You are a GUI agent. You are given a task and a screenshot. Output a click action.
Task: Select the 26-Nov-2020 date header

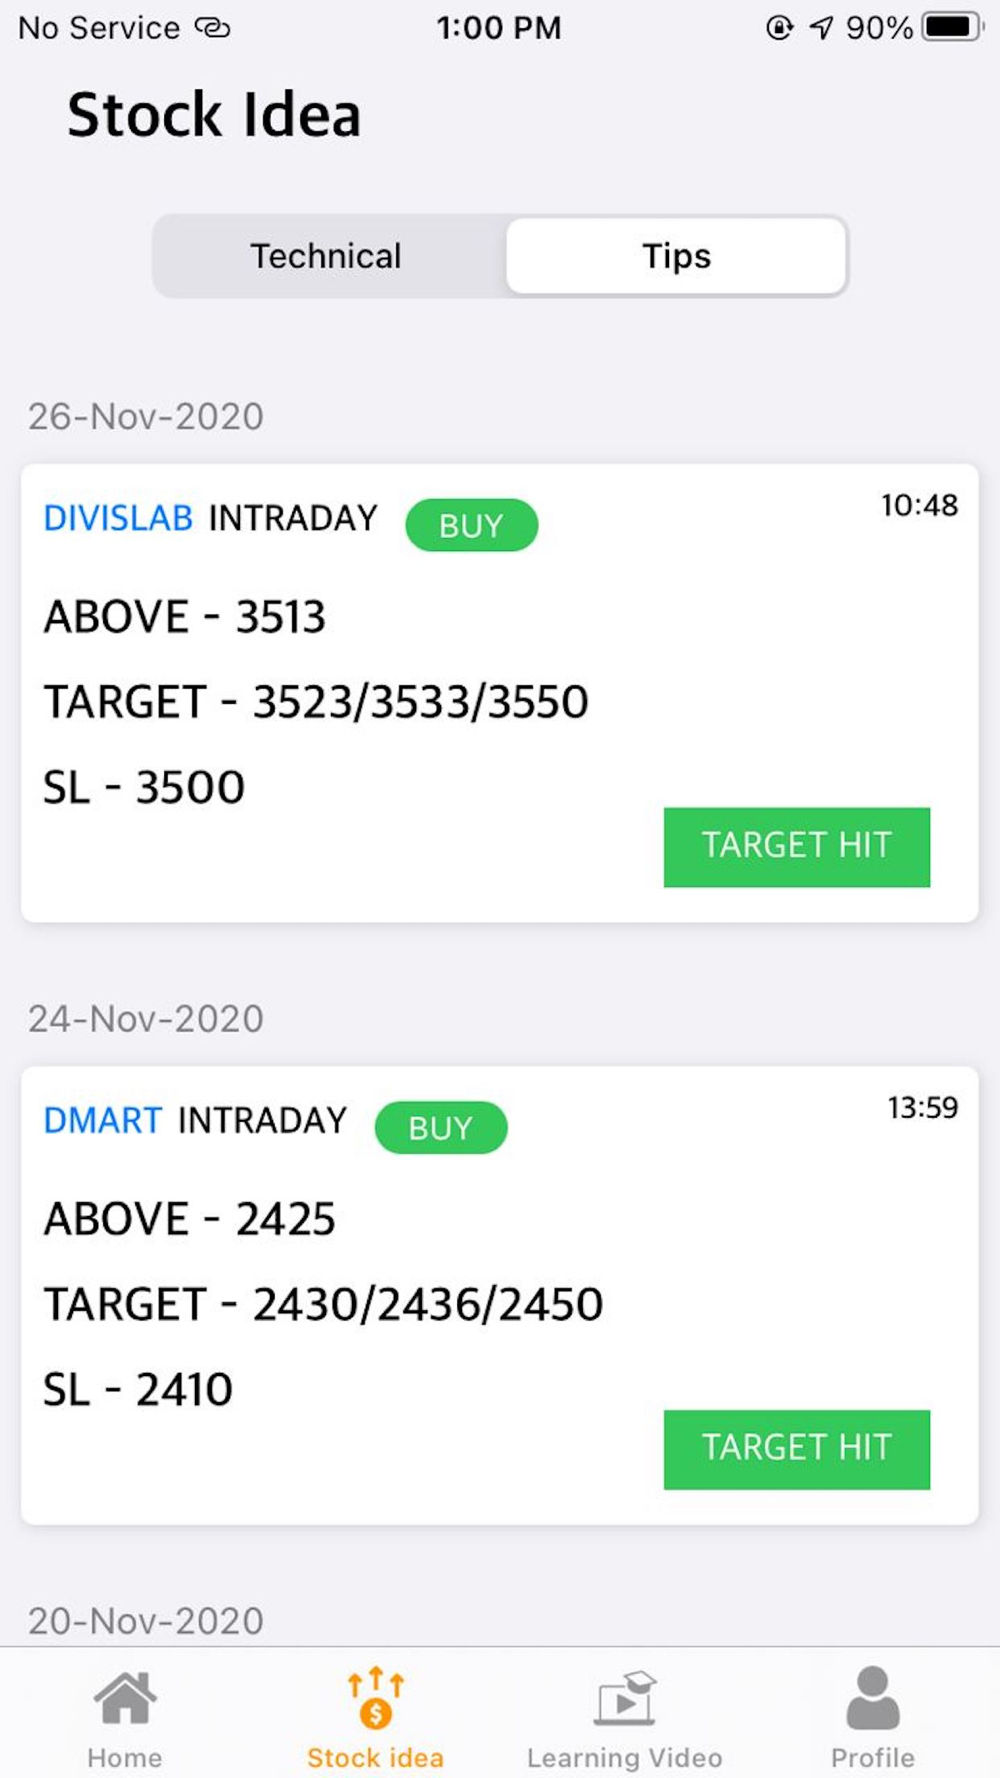click(x=146, y=416)
